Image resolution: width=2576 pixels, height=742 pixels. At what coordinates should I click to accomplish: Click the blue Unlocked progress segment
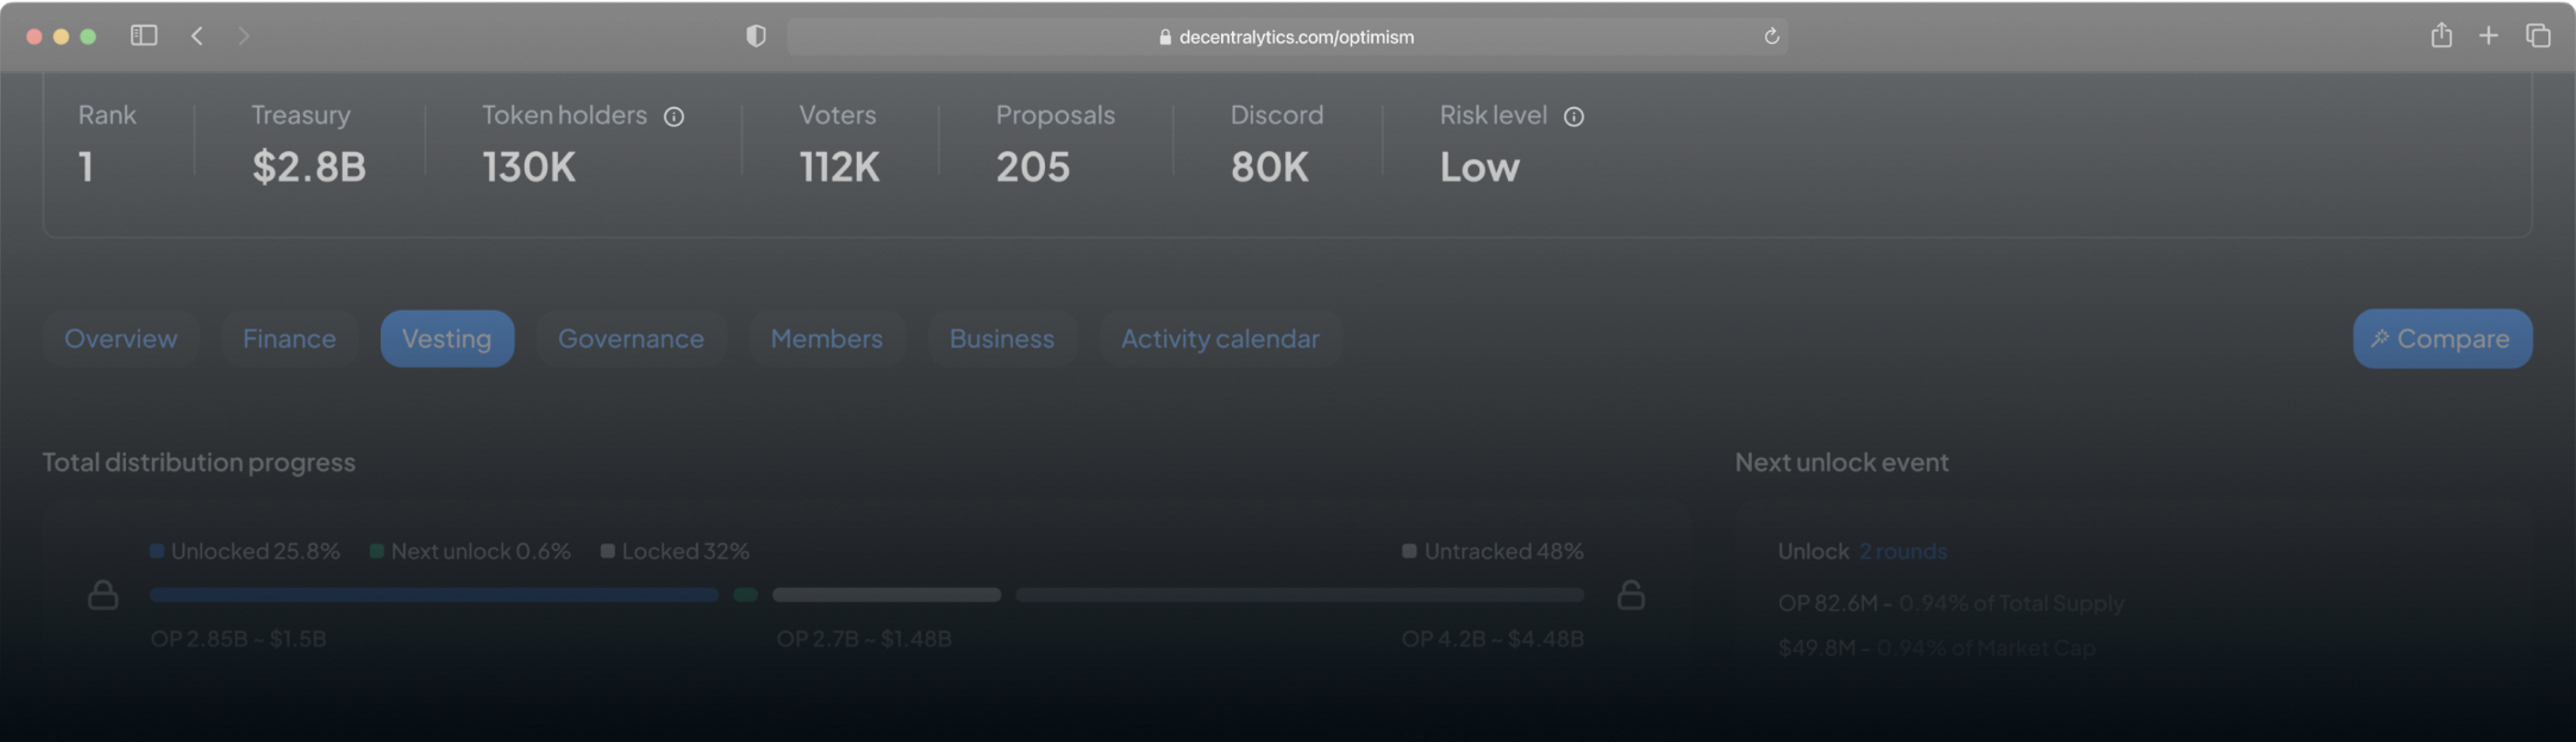tap(434, 595)
